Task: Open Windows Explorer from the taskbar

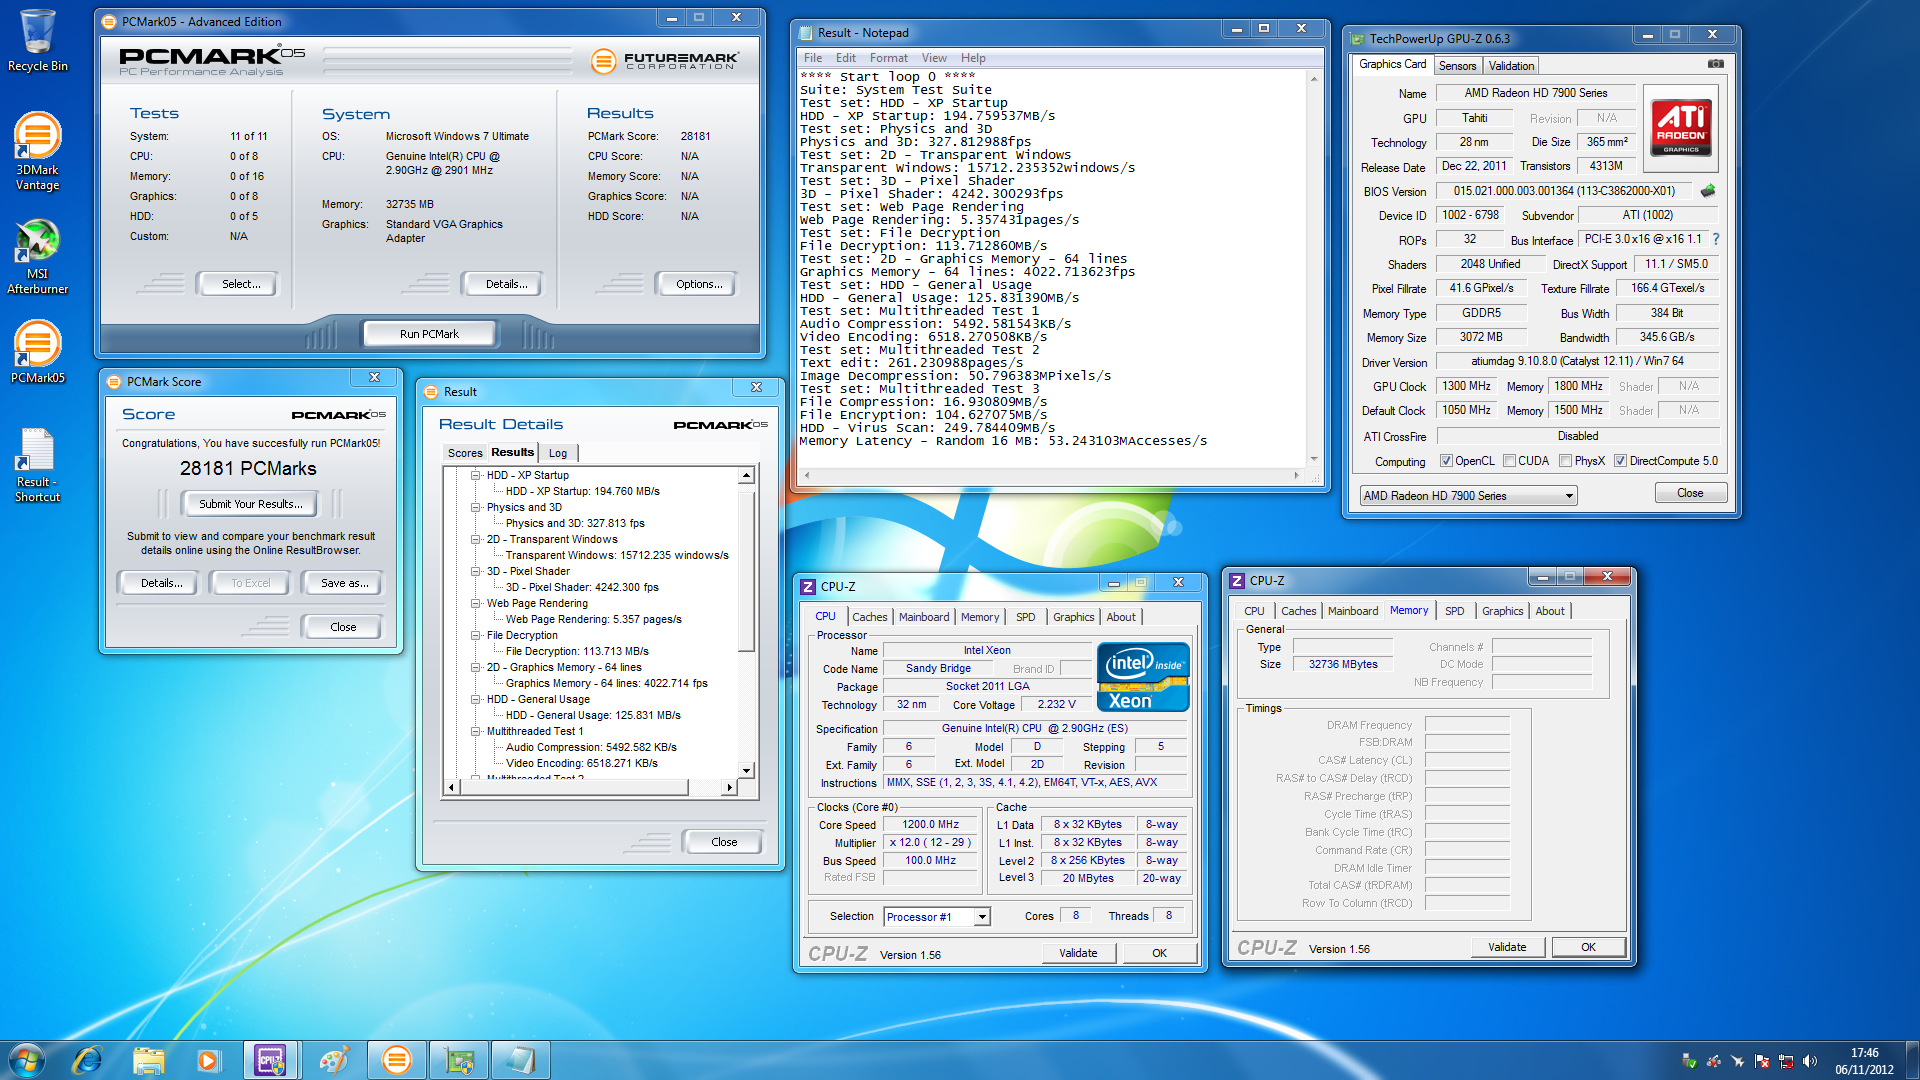Action: [x=148, y=1060]
